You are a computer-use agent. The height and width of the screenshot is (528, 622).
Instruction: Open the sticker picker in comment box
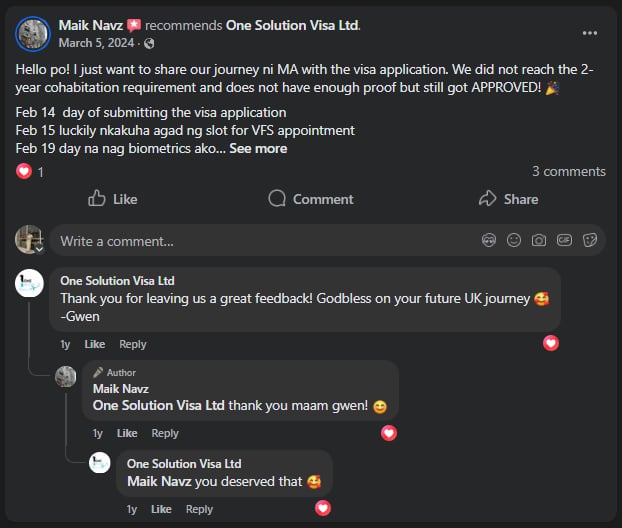(x=590, y=240)
